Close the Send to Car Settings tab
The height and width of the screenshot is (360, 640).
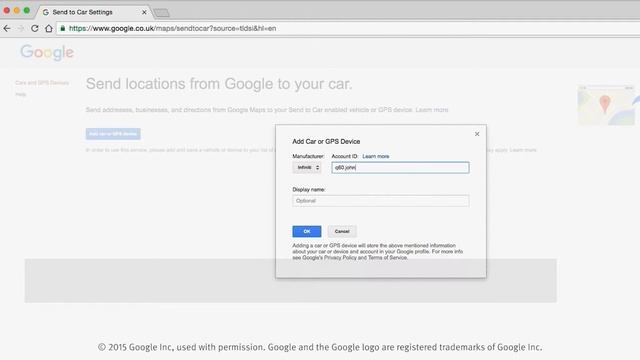click(x=144, y=12)
